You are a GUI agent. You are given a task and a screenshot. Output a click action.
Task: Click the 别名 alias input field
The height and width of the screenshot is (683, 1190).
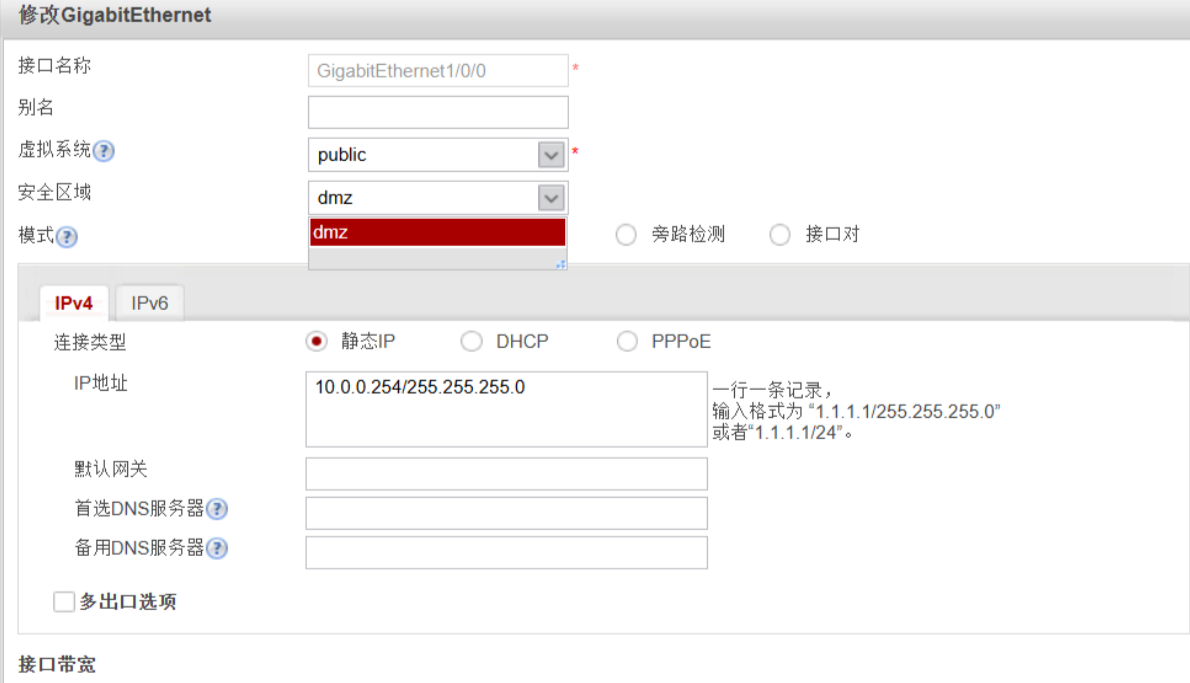[x=438, y=112]
